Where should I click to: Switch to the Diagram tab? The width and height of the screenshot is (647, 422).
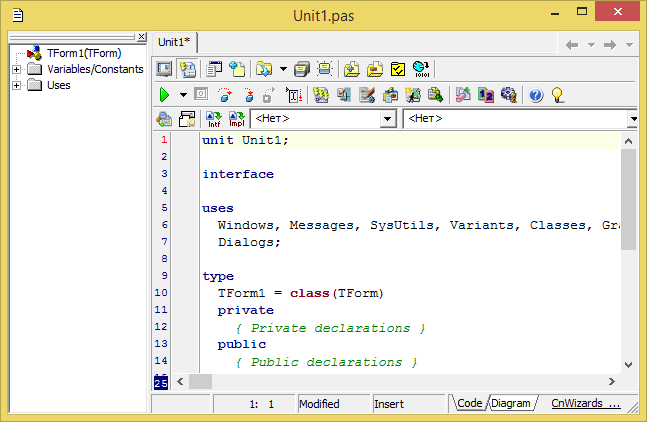coord(511,403)
